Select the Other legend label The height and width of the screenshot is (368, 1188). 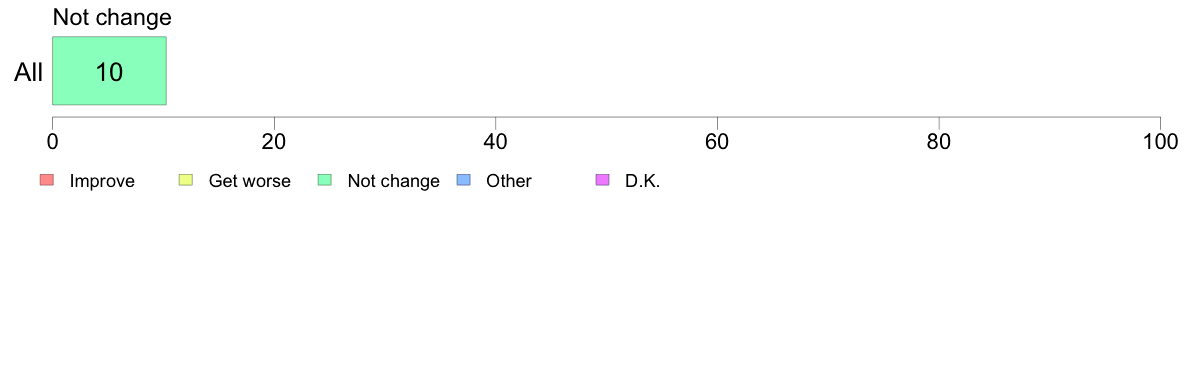pyautogui.click(x=509, y=181)
